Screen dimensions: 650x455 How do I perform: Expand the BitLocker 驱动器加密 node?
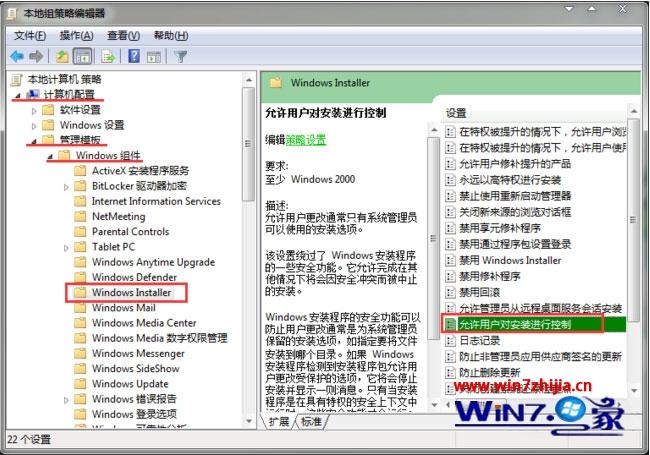coord(66,187)
